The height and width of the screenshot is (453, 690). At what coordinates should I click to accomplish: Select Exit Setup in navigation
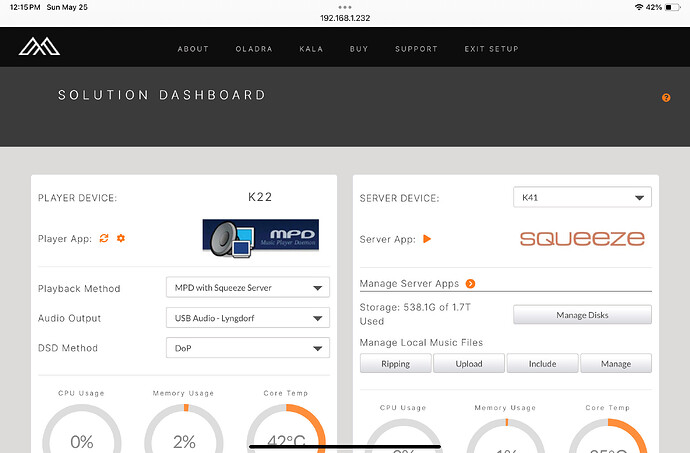491,49
